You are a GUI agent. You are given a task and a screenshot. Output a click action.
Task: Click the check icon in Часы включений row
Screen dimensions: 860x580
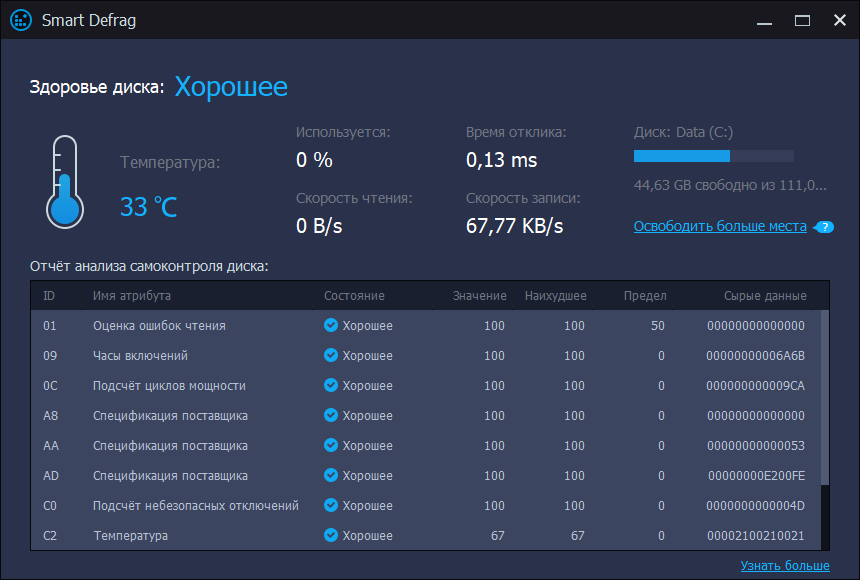pyautogui.click(x=331, y=355)
